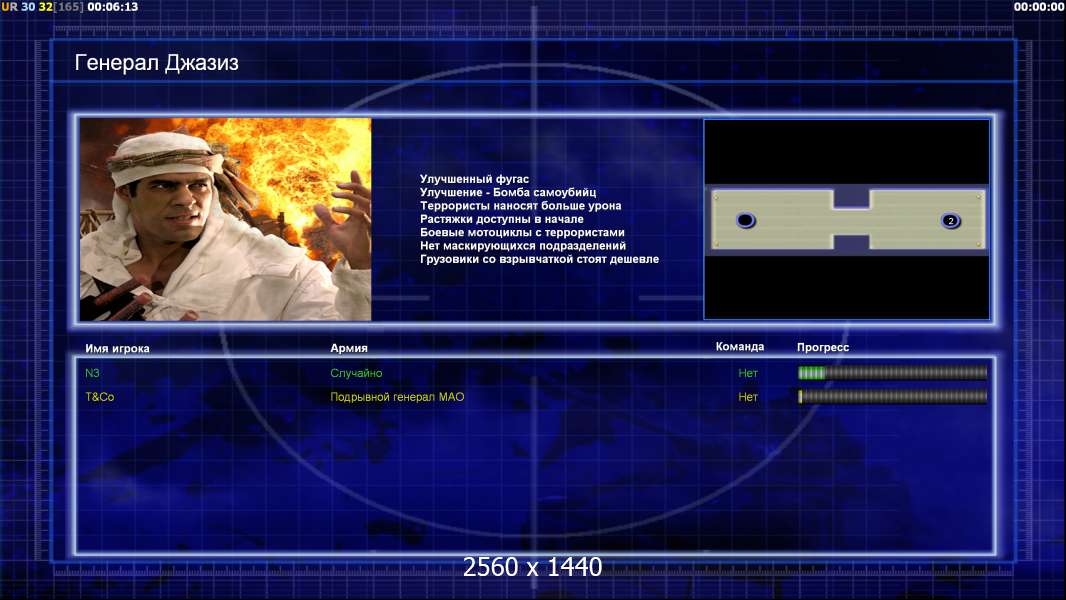Image resolution: width=1066 pixels, height=600 pixels.
Task: Click the N3 loading progress bar
Action: pyautogui.click(x=893, y=372)
